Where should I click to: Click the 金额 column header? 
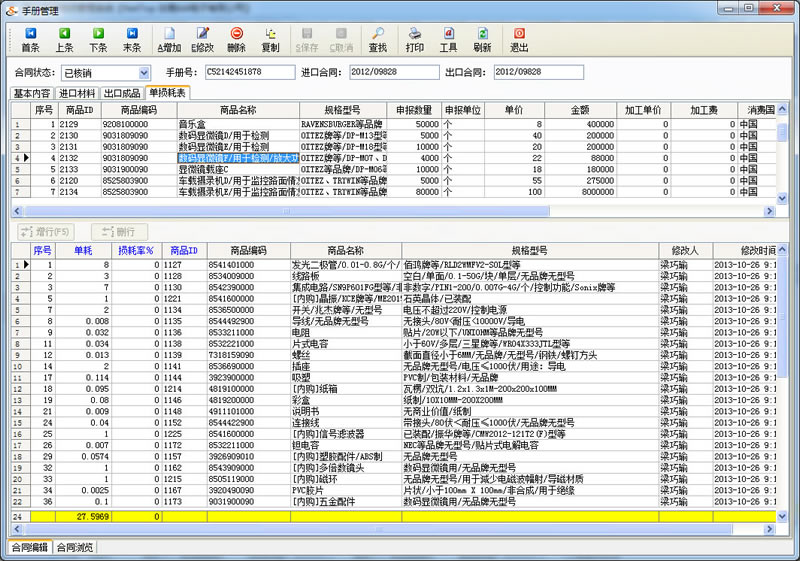coord(580,110)
